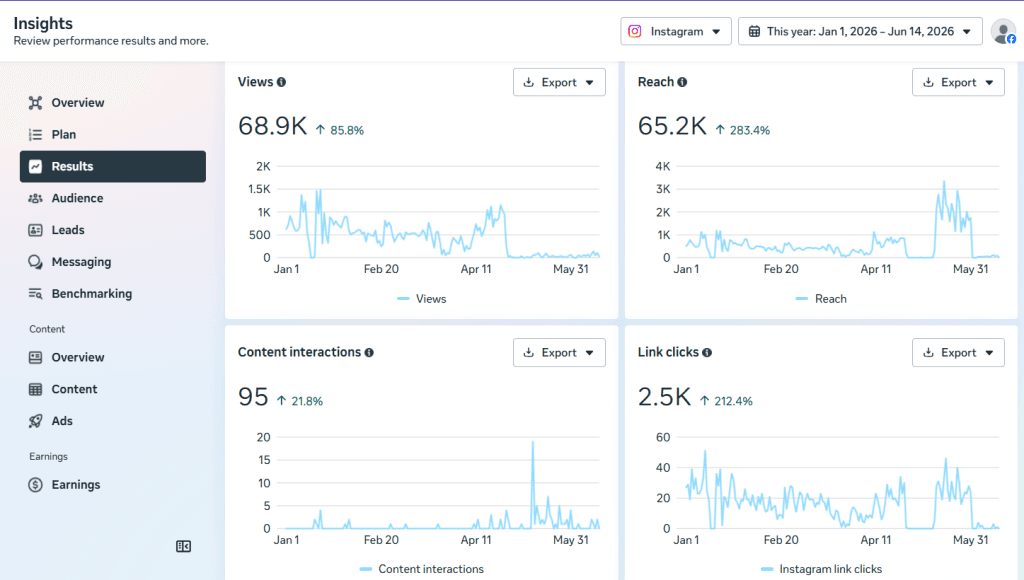1024x580 pixels.
Task: Click the Reach info icon
Action: (x=682, y=82)
